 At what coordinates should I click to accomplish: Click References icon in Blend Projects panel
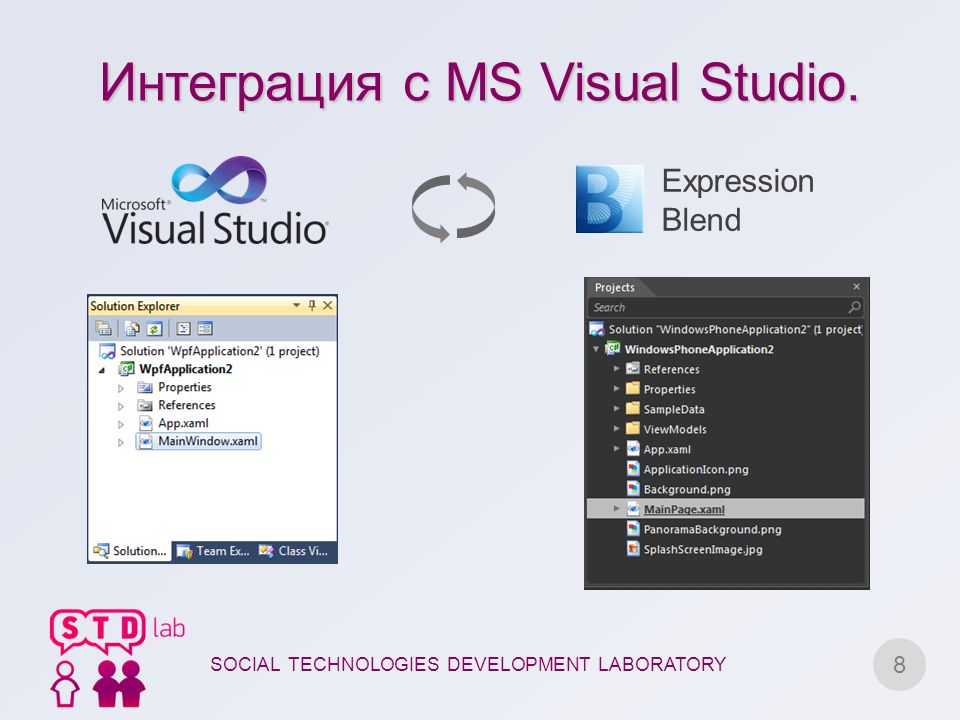[633, 369]
